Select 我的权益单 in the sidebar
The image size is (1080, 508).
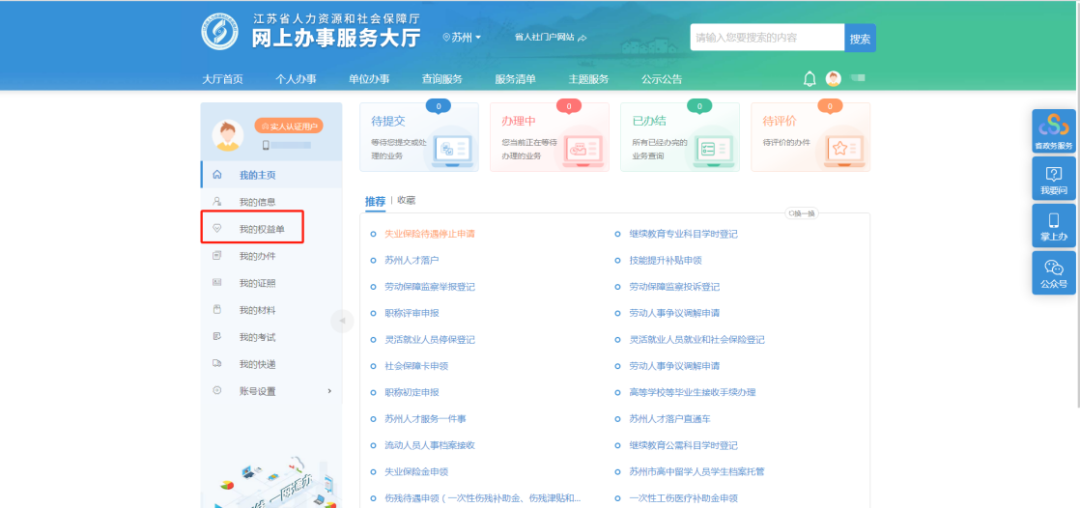pos(261,229)
